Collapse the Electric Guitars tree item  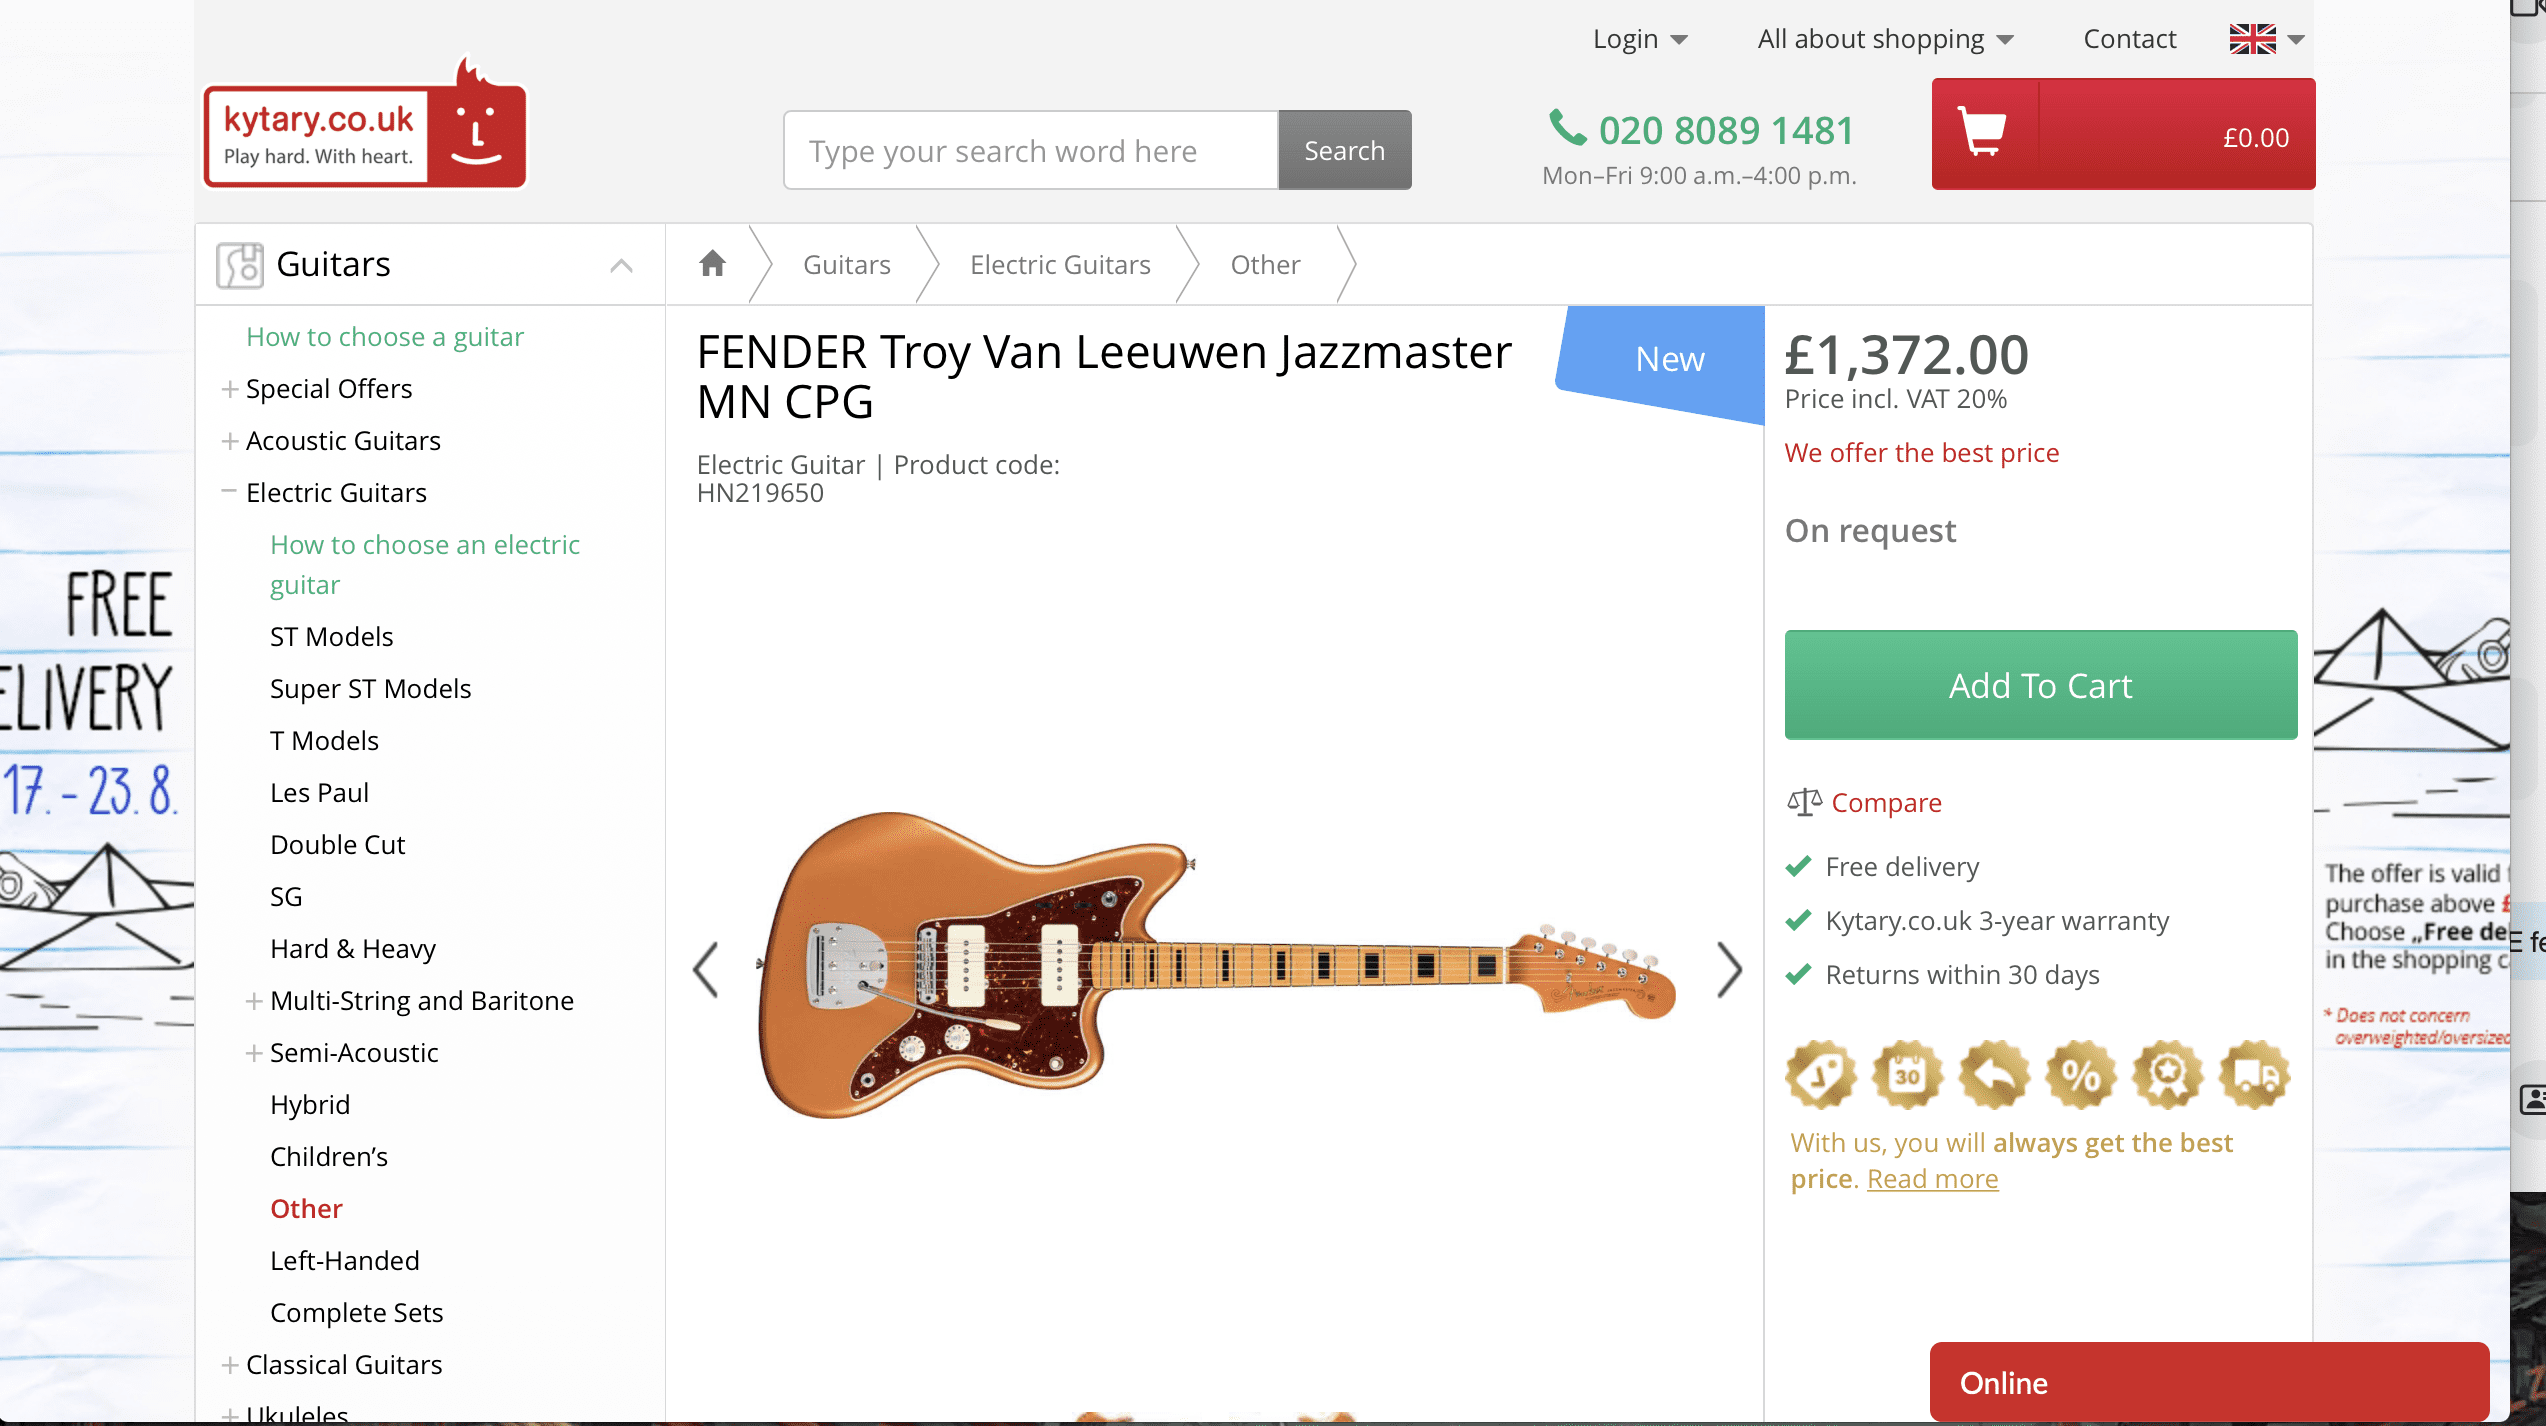230,492
